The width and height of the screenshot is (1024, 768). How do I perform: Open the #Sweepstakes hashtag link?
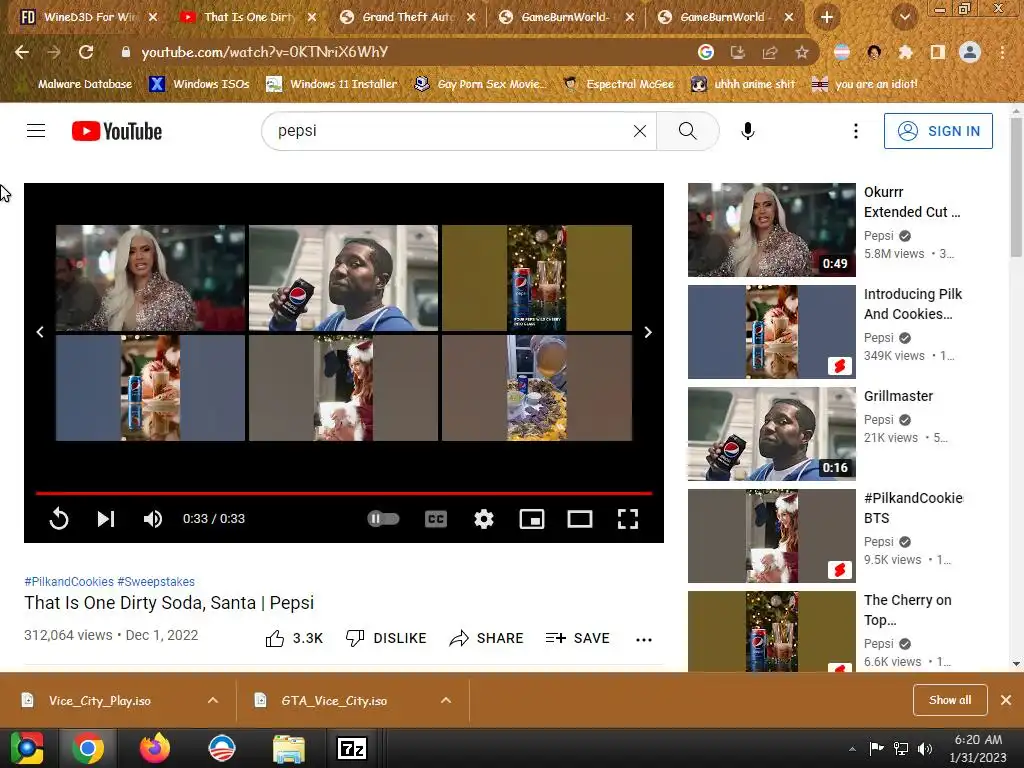coord(156,581)
